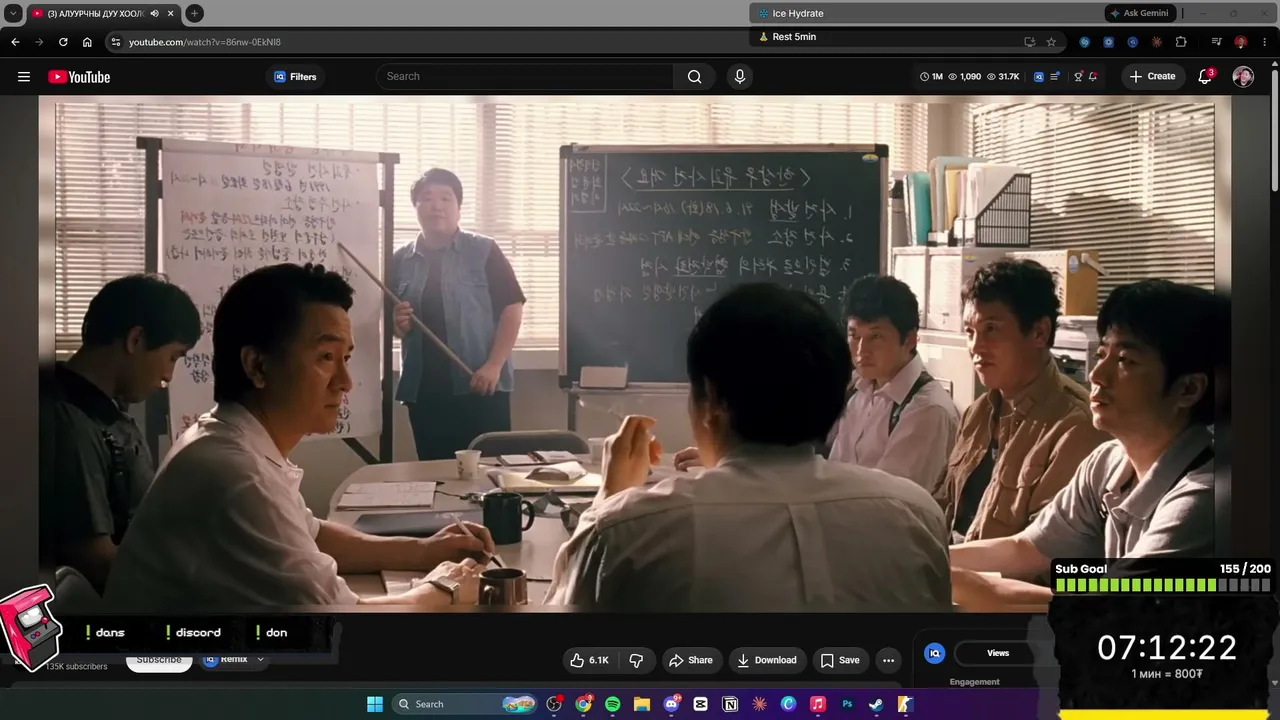Open the Chrome profile avatar
The height and width of the screenshot is (720, 1280).
(x=1240, y=42)
